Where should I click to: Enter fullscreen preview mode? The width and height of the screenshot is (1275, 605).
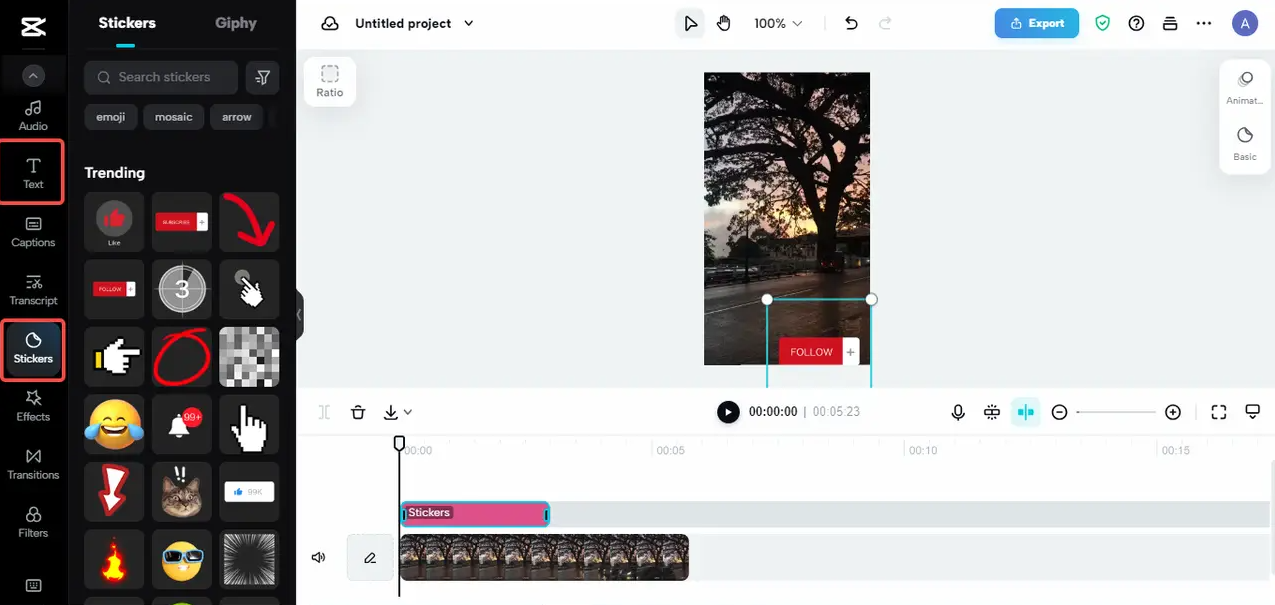pos(1218,412)
